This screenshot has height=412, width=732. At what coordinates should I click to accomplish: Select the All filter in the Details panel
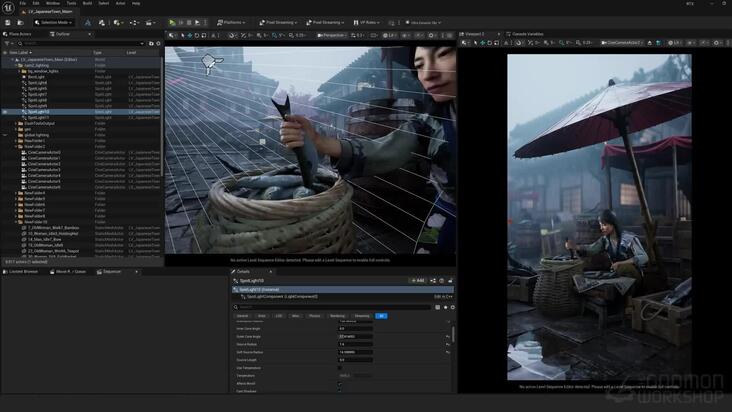(381, 316)
